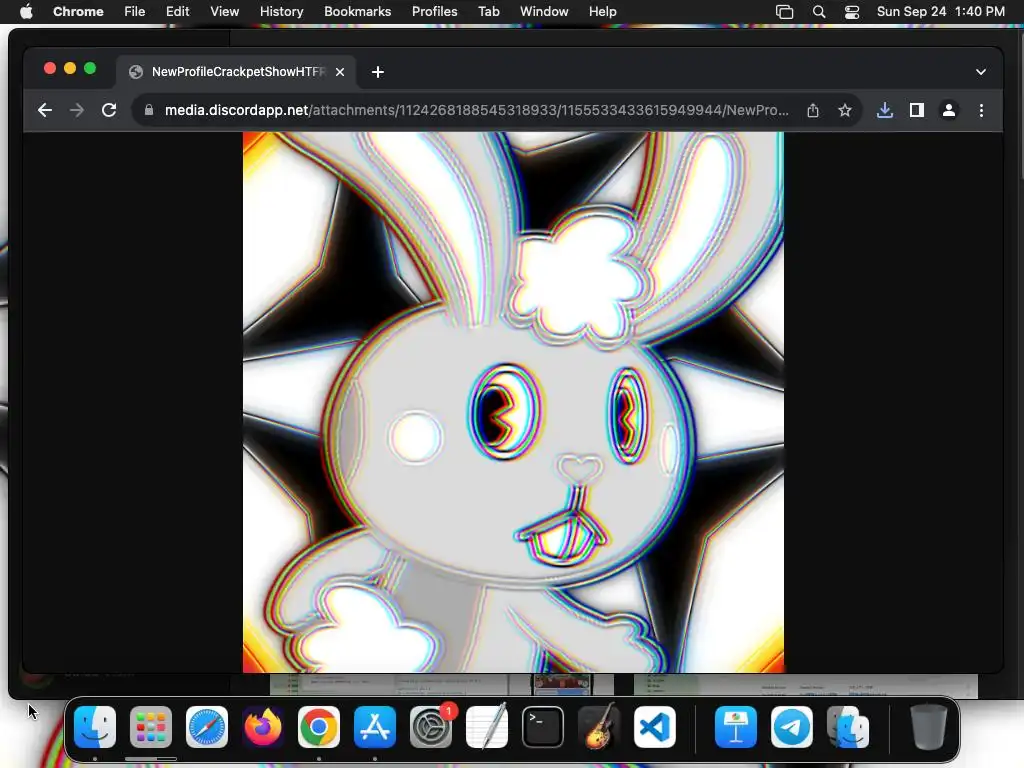Image resolution: width=1024 pixels, height=768 pixels.
Task: Open Control Center in menu bar
Action: point(852,12)
